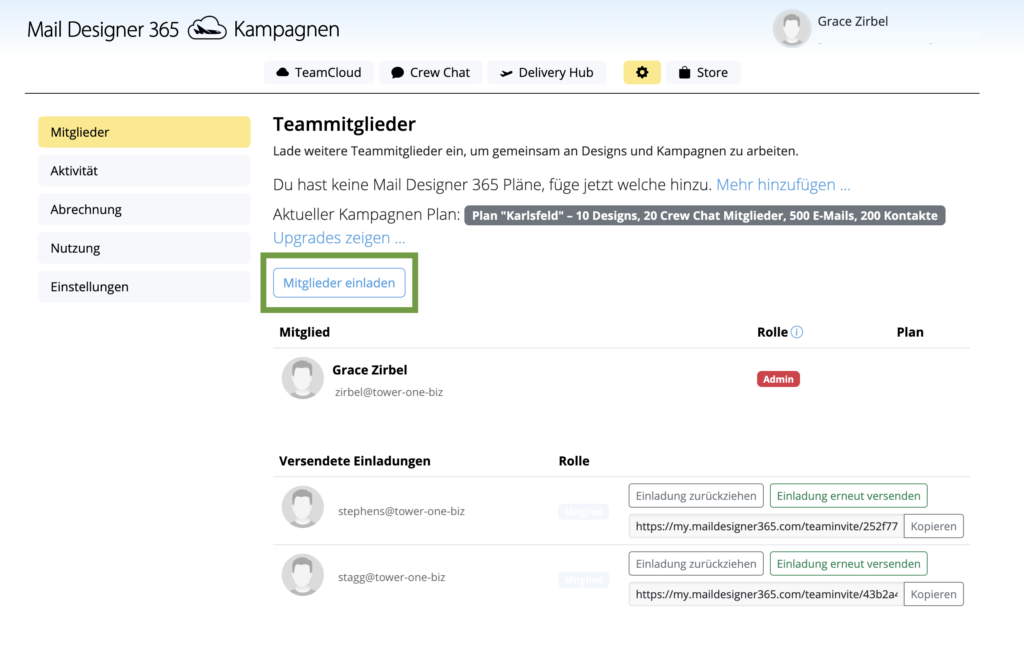The height and width of the screenshot is (649, 1024).
Task: Click the avatar beside stagg@tower-one-biz
Action: [x=302, y=575]
